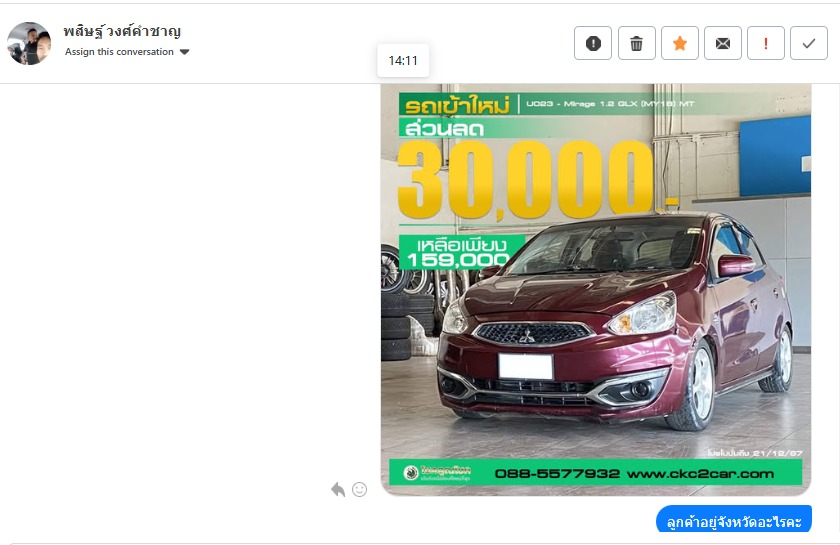Add emoji reaction with the smiley icon
840x545 pixels.
pos(359,489)
